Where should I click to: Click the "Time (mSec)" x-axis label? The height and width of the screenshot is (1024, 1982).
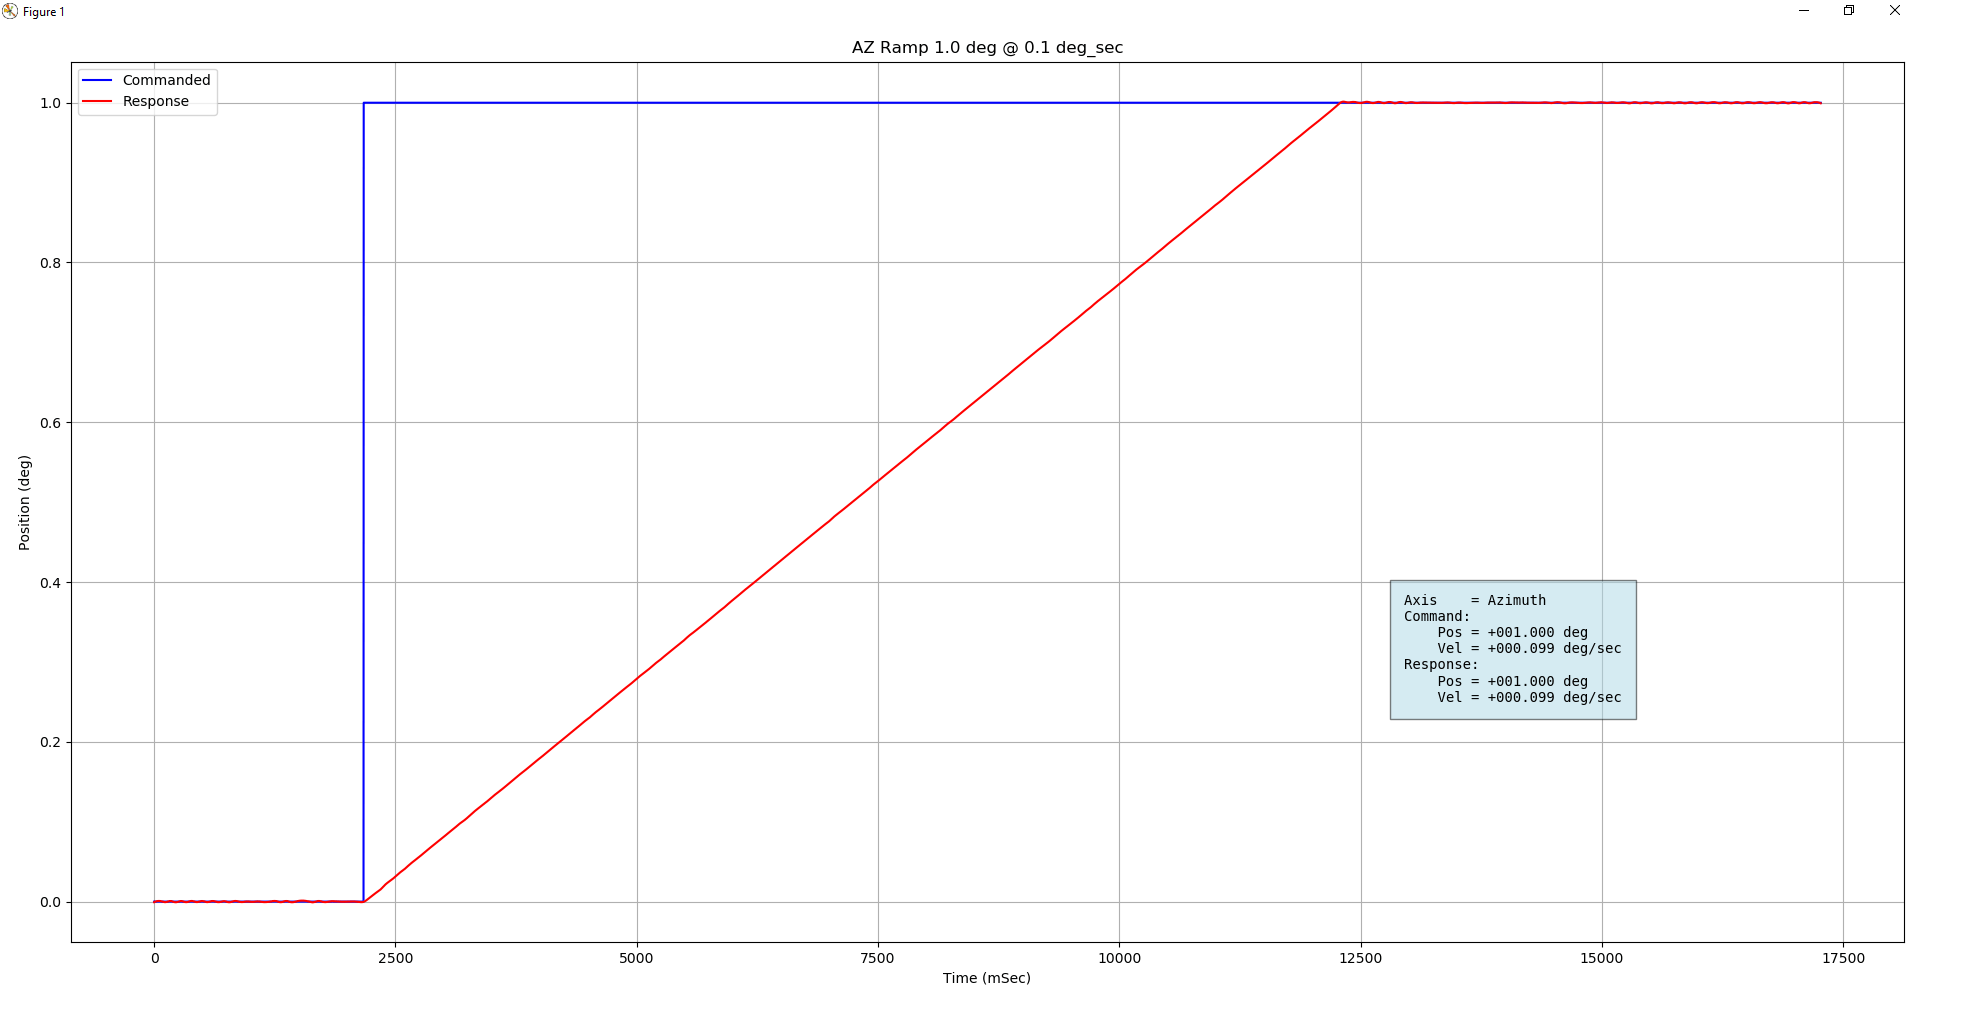pyautogui.click(x=986, y=978)
